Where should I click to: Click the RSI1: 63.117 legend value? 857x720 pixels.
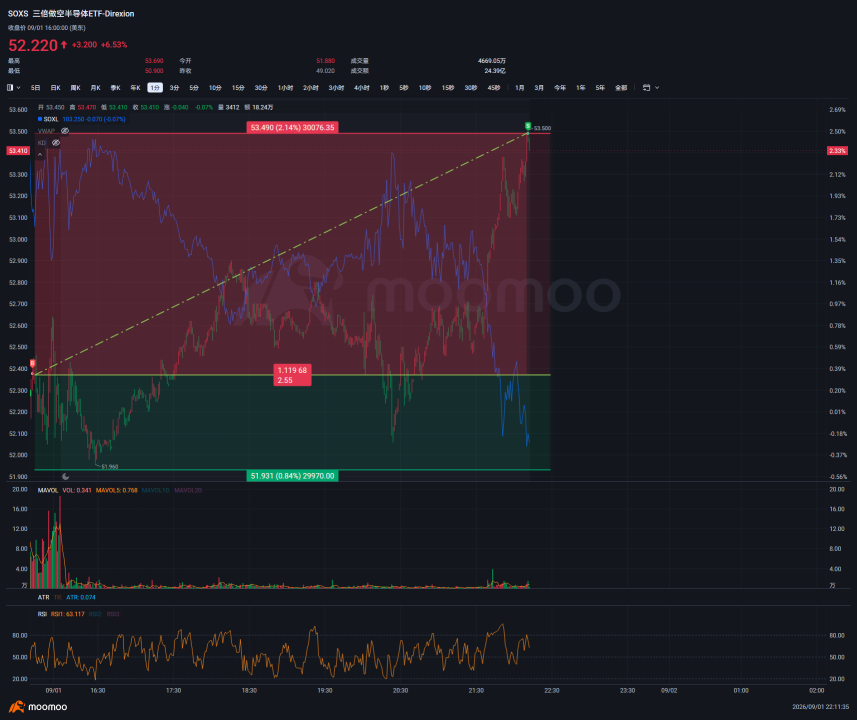68,614
